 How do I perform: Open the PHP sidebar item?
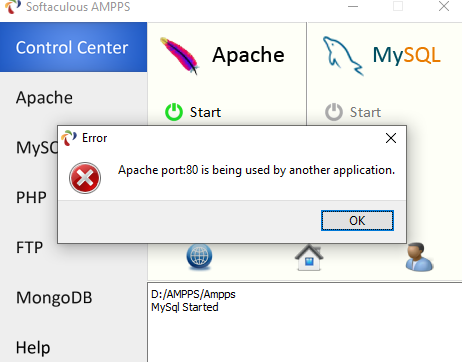pyautogui.click(x=31, y=197)
